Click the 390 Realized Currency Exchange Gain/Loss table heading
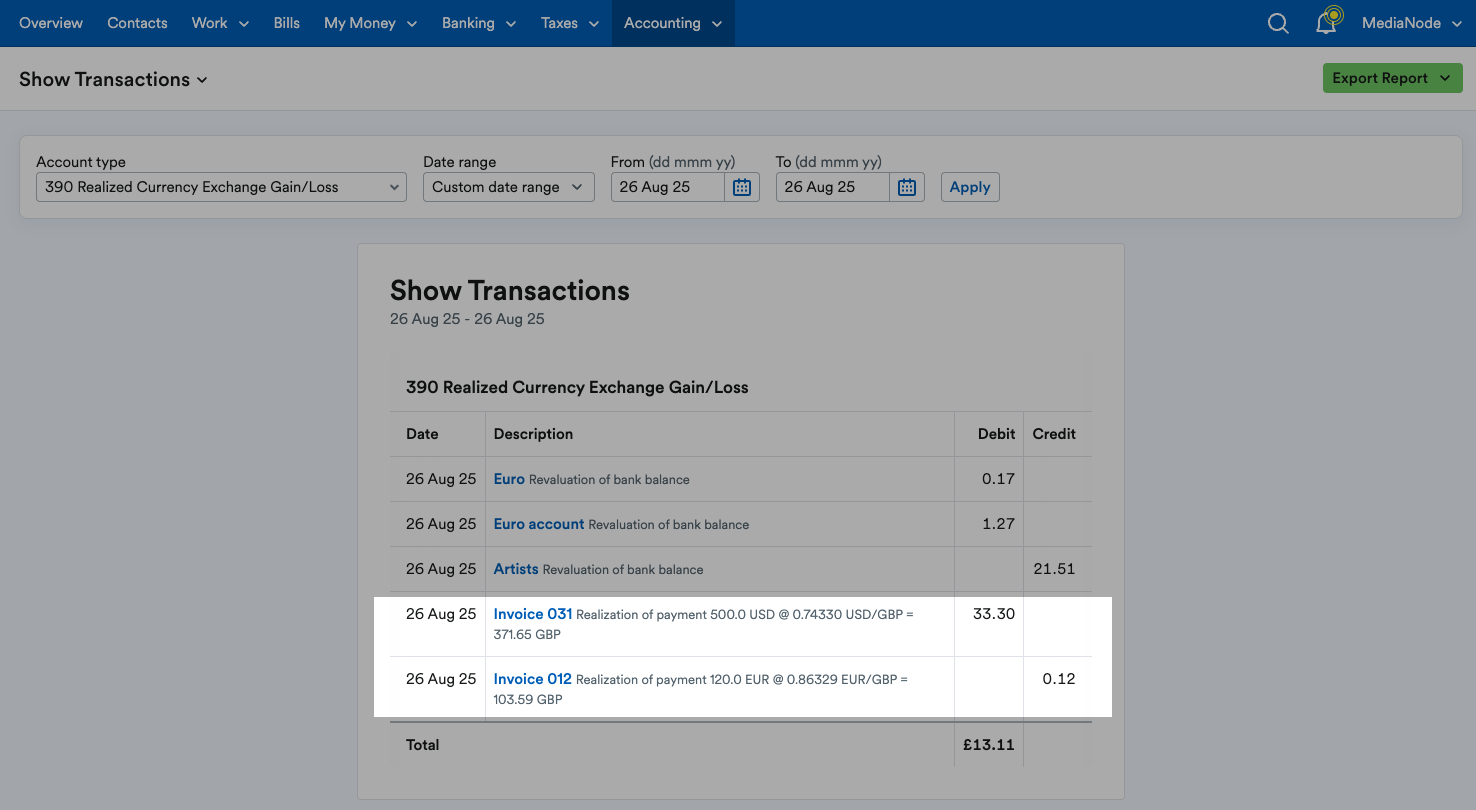1476x810 pixels. click(x=577, y=387)
